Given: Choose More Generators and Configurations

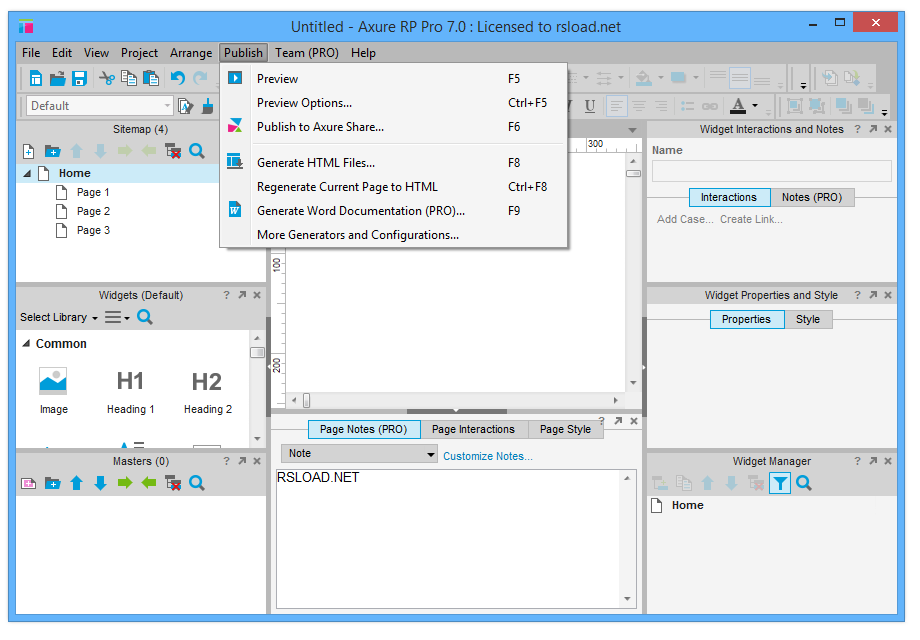Looking at the screenshot, I should tap(394, 235).
